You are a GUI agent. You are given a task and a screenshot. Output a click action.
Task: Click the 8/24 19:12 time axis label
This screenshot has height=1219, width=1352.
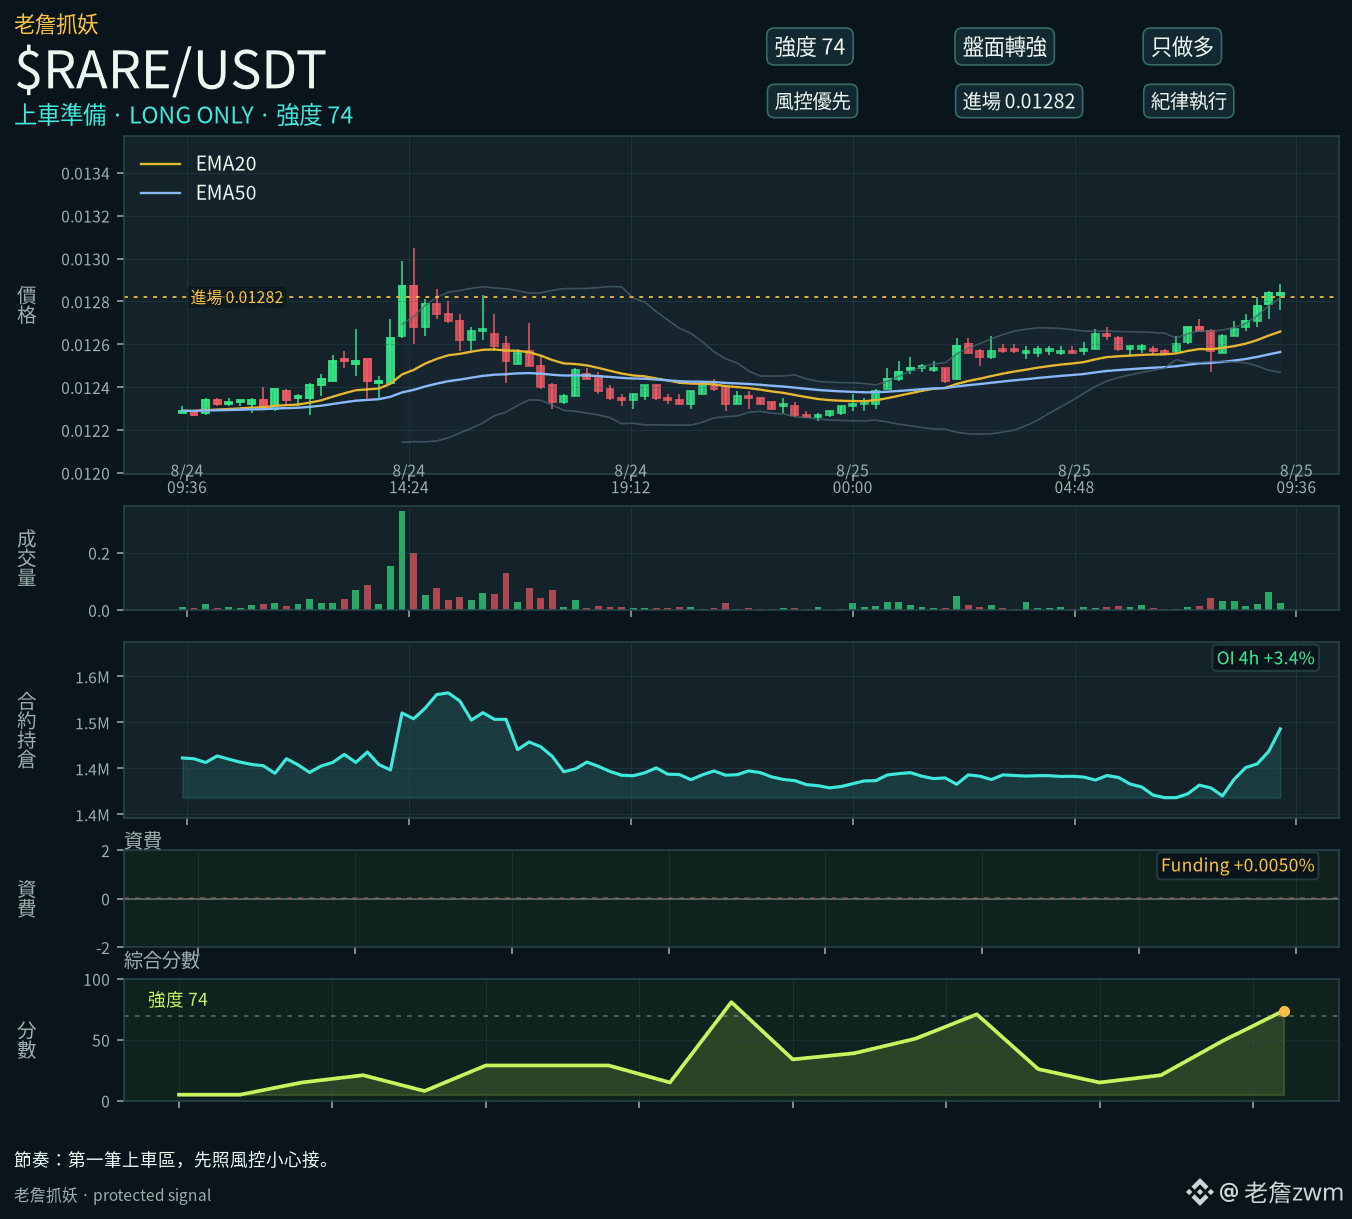(x=630, y=479)
